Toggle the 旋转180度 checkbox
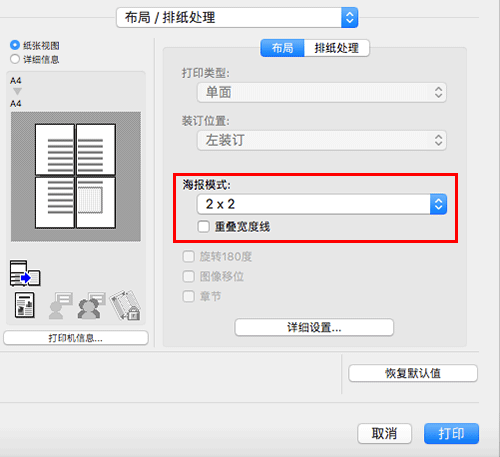 tap(189, 257)
